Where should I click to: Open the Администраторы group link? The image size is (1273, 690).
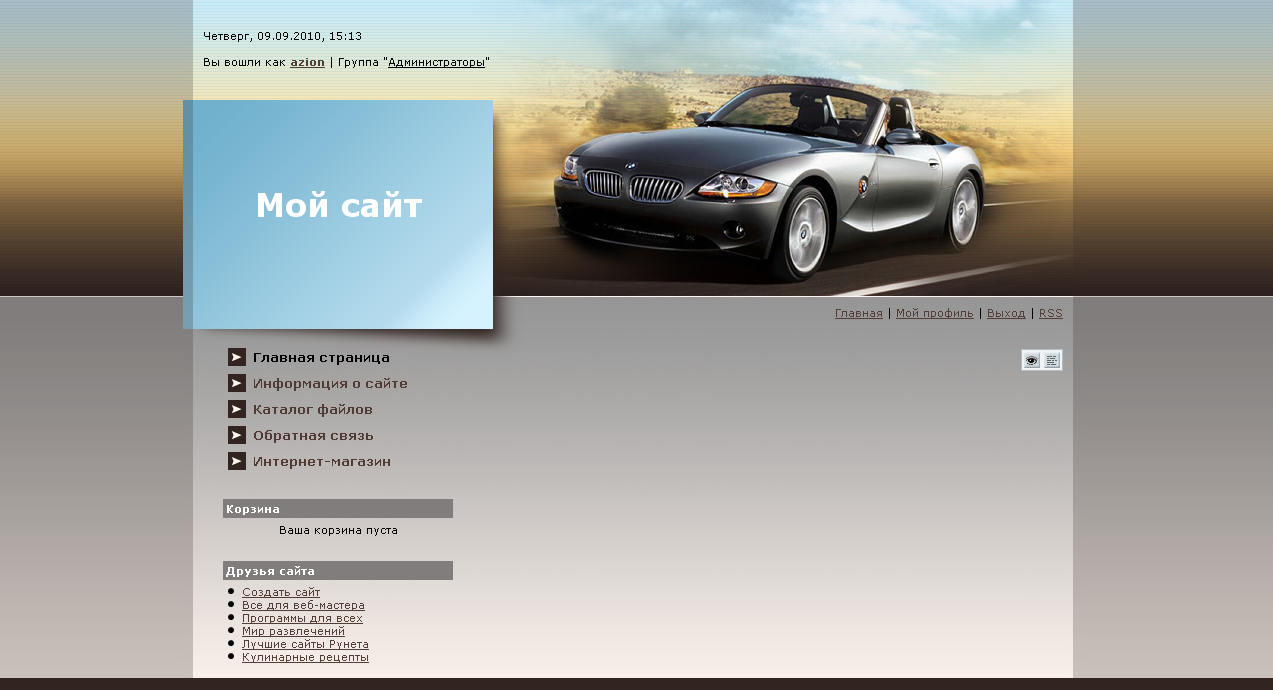tap(436, 62)
